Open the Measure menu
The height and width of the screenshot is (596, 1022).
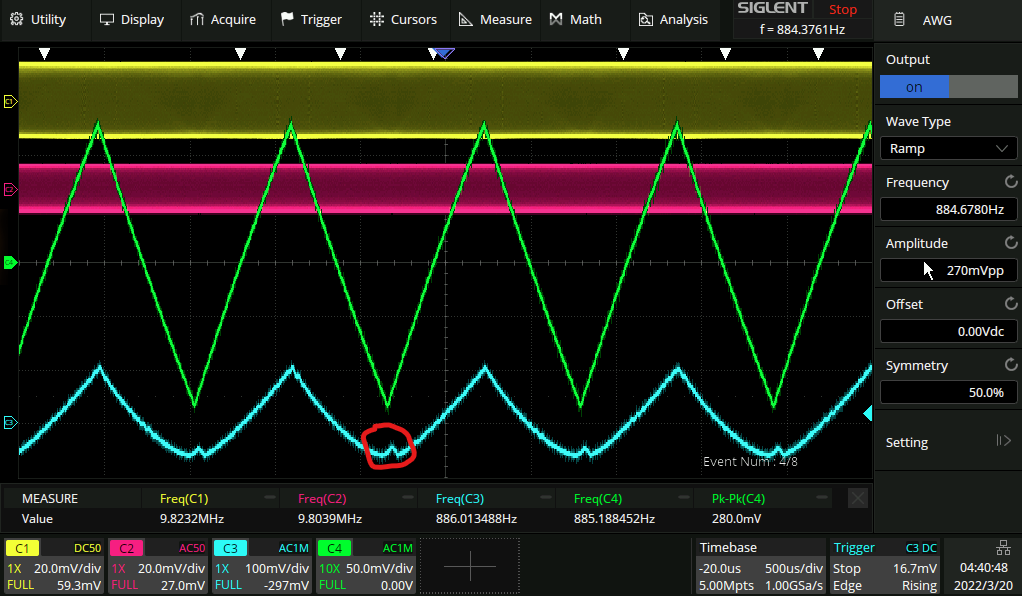click(495, 19)
